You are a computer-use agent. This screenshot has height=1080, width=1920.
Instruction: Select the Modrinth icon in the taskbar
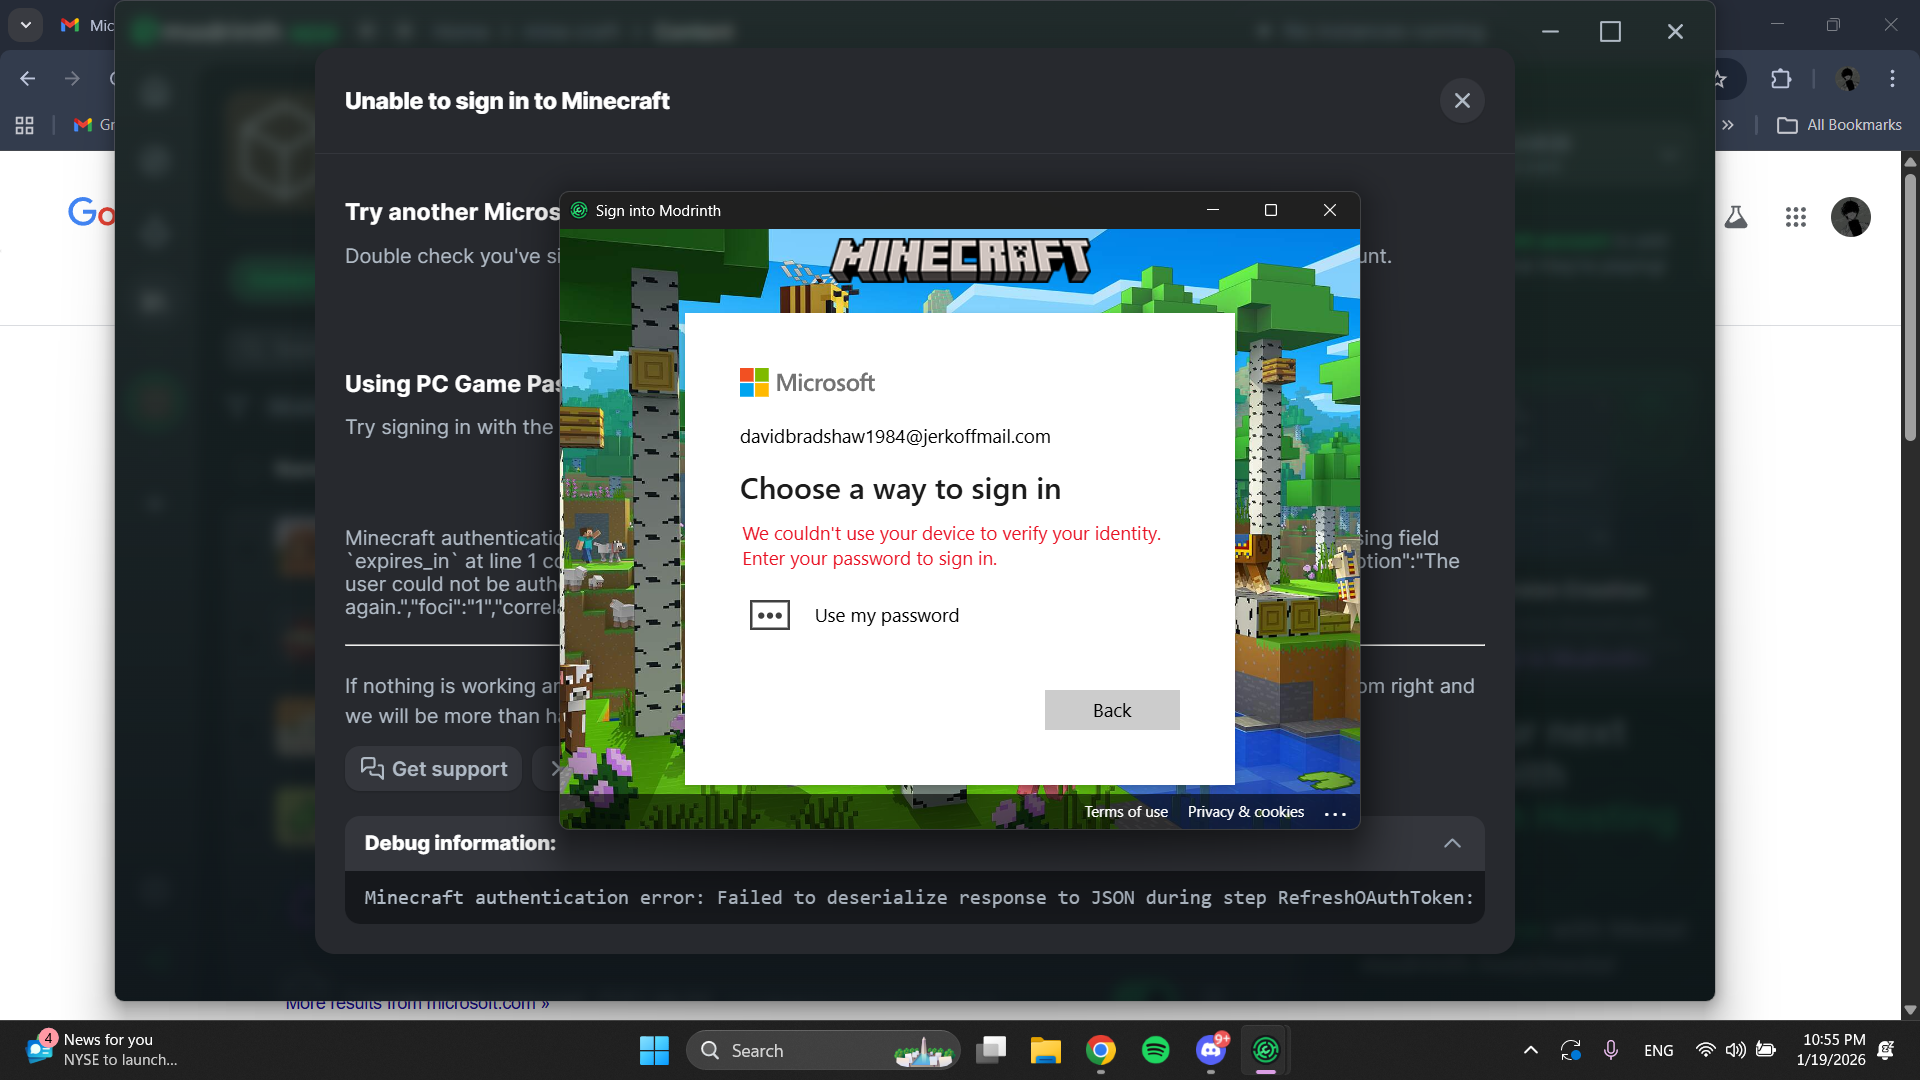(x=1265, y=1050)
